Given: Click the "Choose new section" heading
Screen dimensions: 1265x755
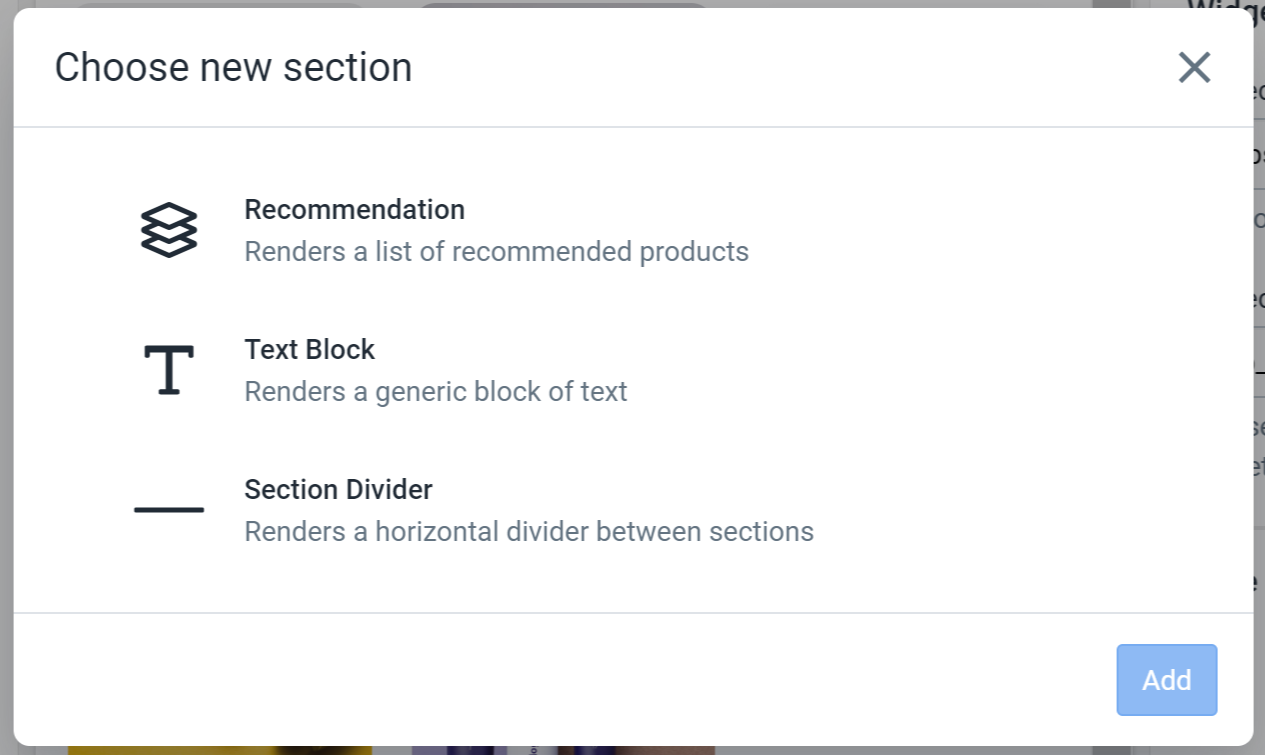Looking at the screenshot, I should coord(233,68).
